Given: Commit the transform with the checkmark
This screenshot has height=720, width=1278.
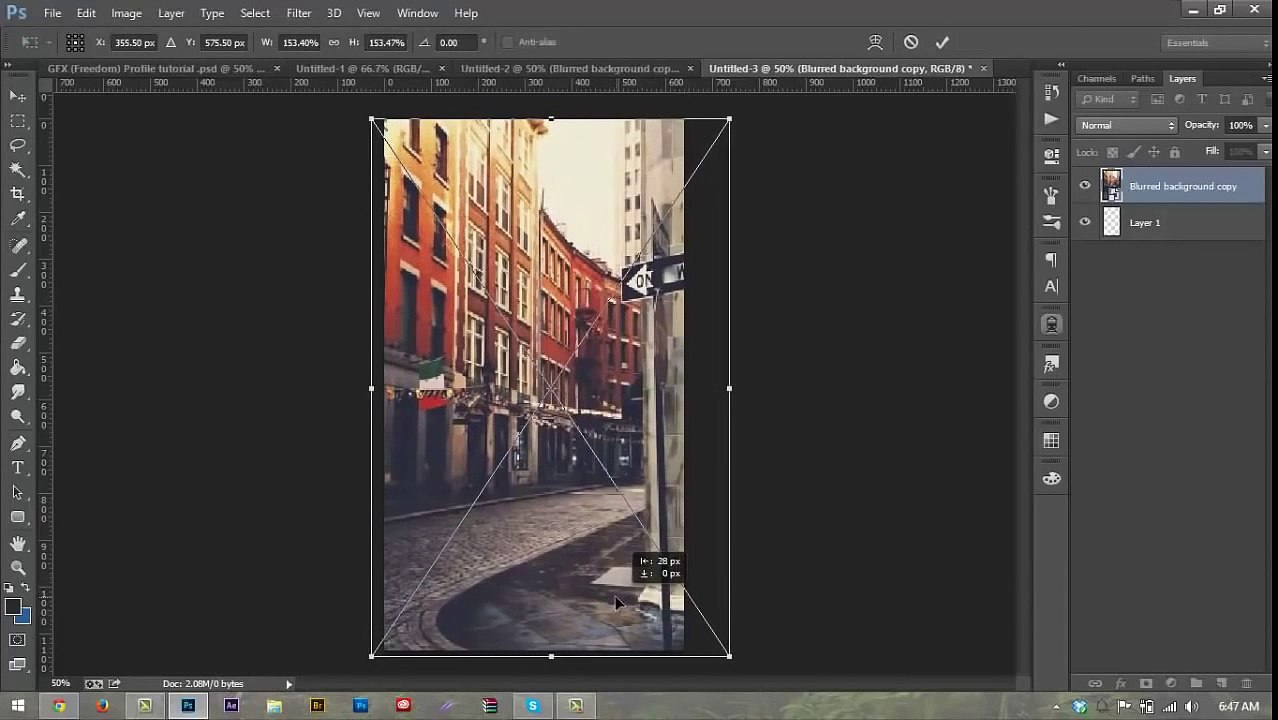Looking at the screenshot, I should (941, 42).
